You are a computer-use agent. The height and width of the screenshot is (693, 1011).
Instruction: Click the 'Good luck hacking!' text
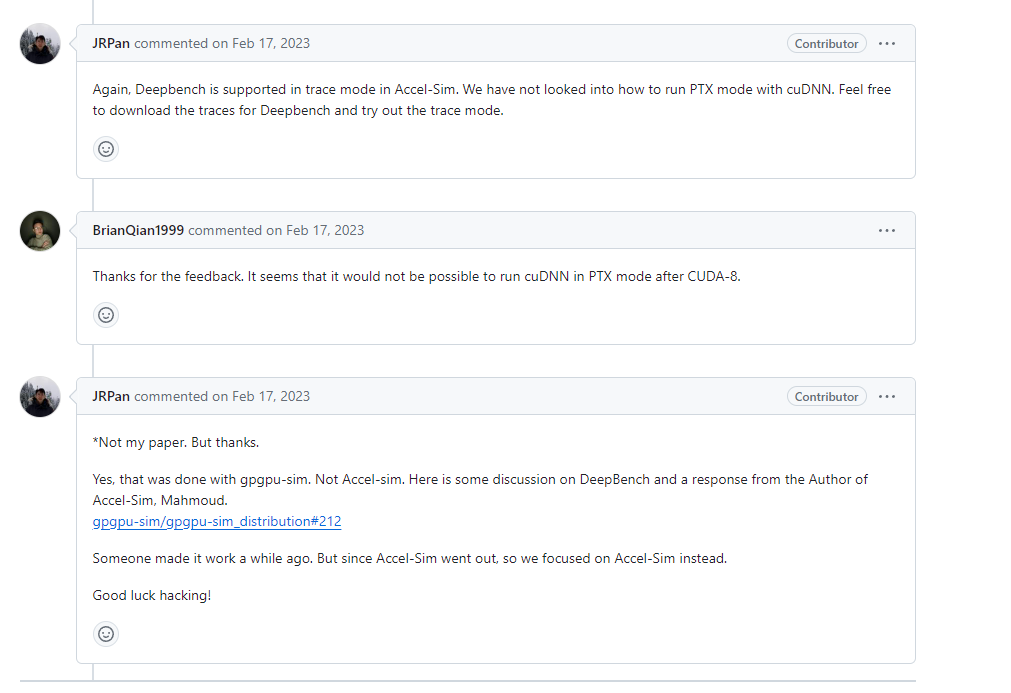152,596
